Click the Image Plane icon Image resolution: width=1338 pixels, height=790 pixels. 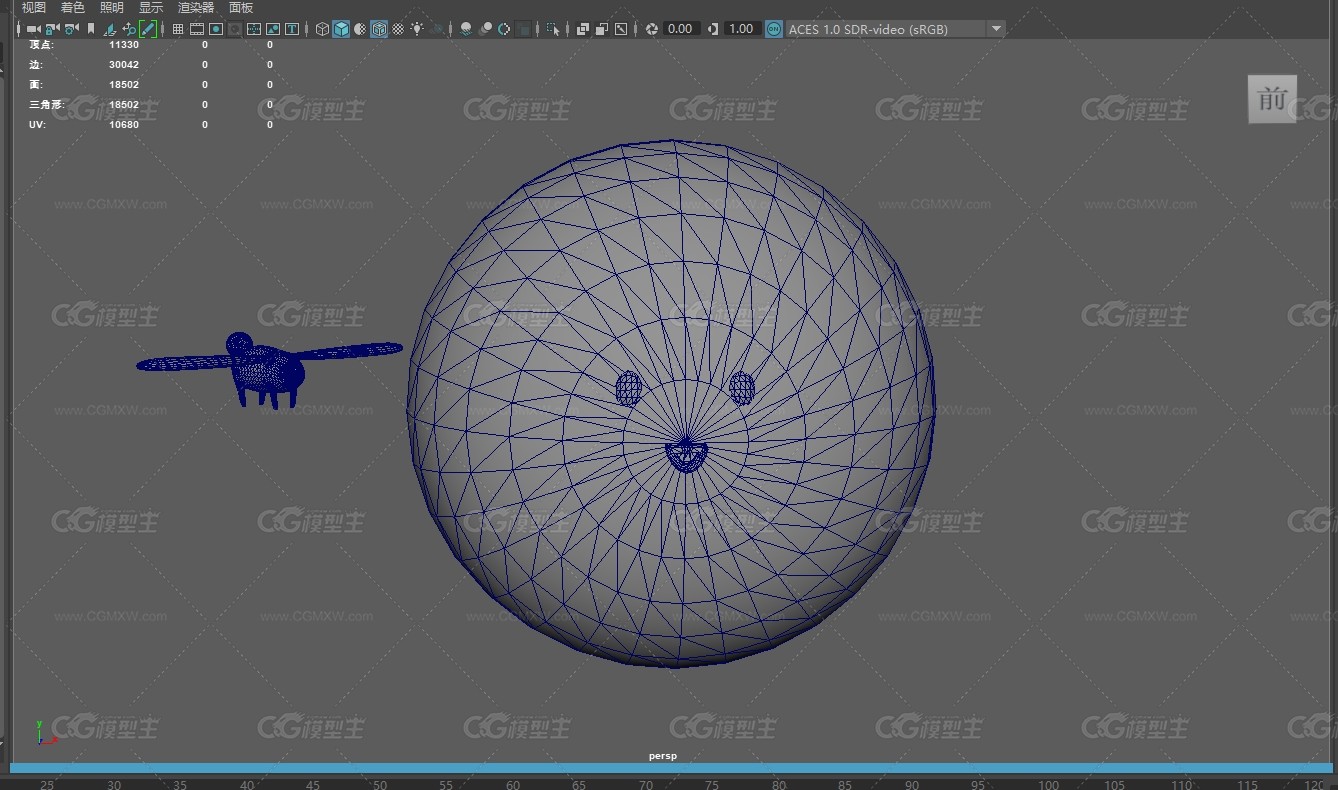click(x=110, y=29)
